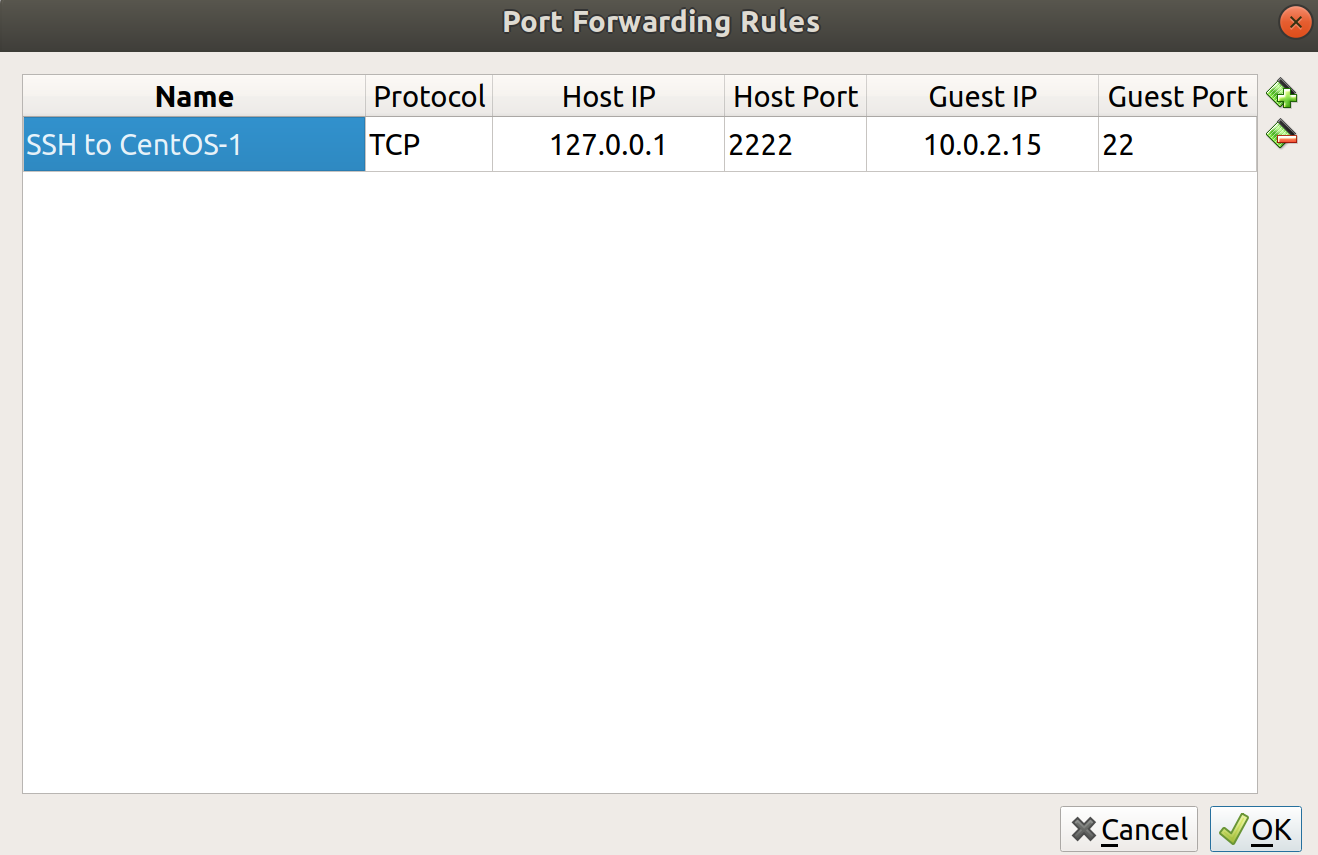The height and width of the screenshot is (855, 1318).
Task: Close the Port Forwarding Rules dialog
Action: click(1295, 22)
